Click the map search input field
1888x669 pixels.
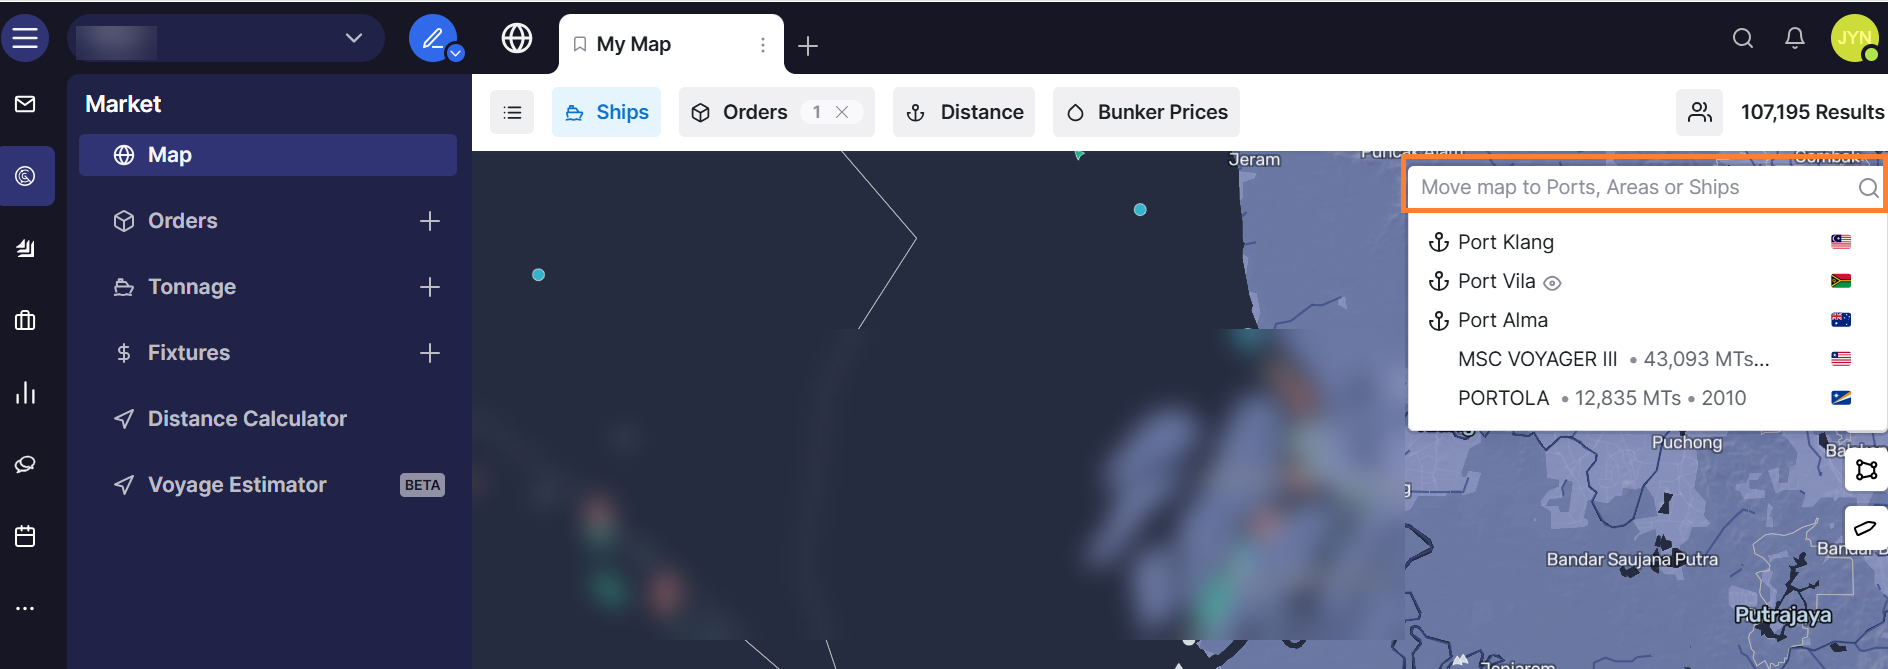coord(1630,187)
